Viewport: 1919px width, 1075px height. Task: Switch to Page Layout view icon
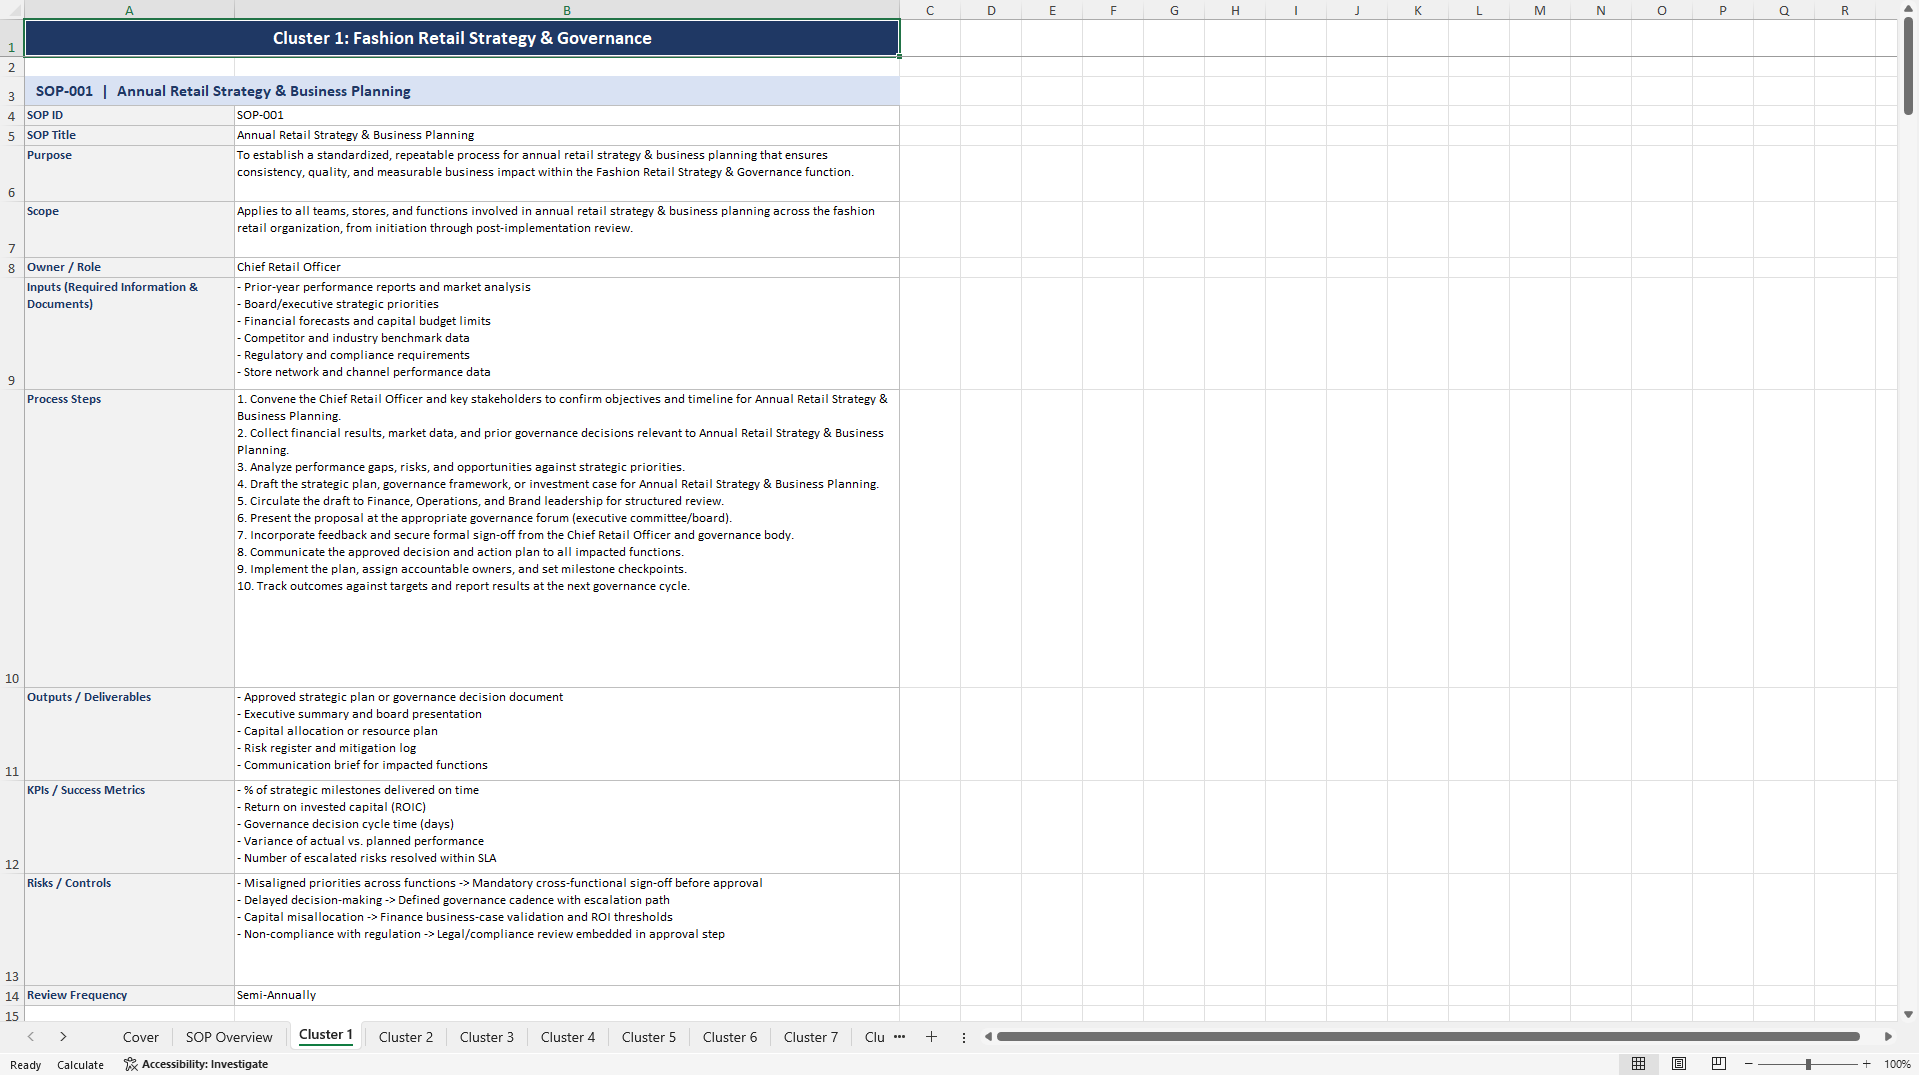[x=1679, y=1064]
